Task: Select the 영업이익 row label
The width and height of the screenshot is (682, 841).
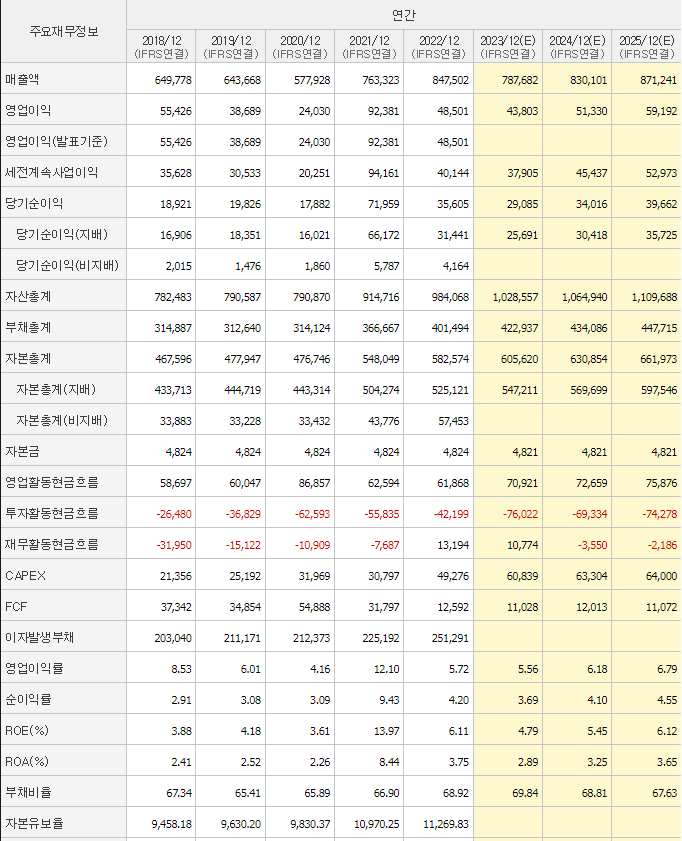Action: tap(28, 110)
